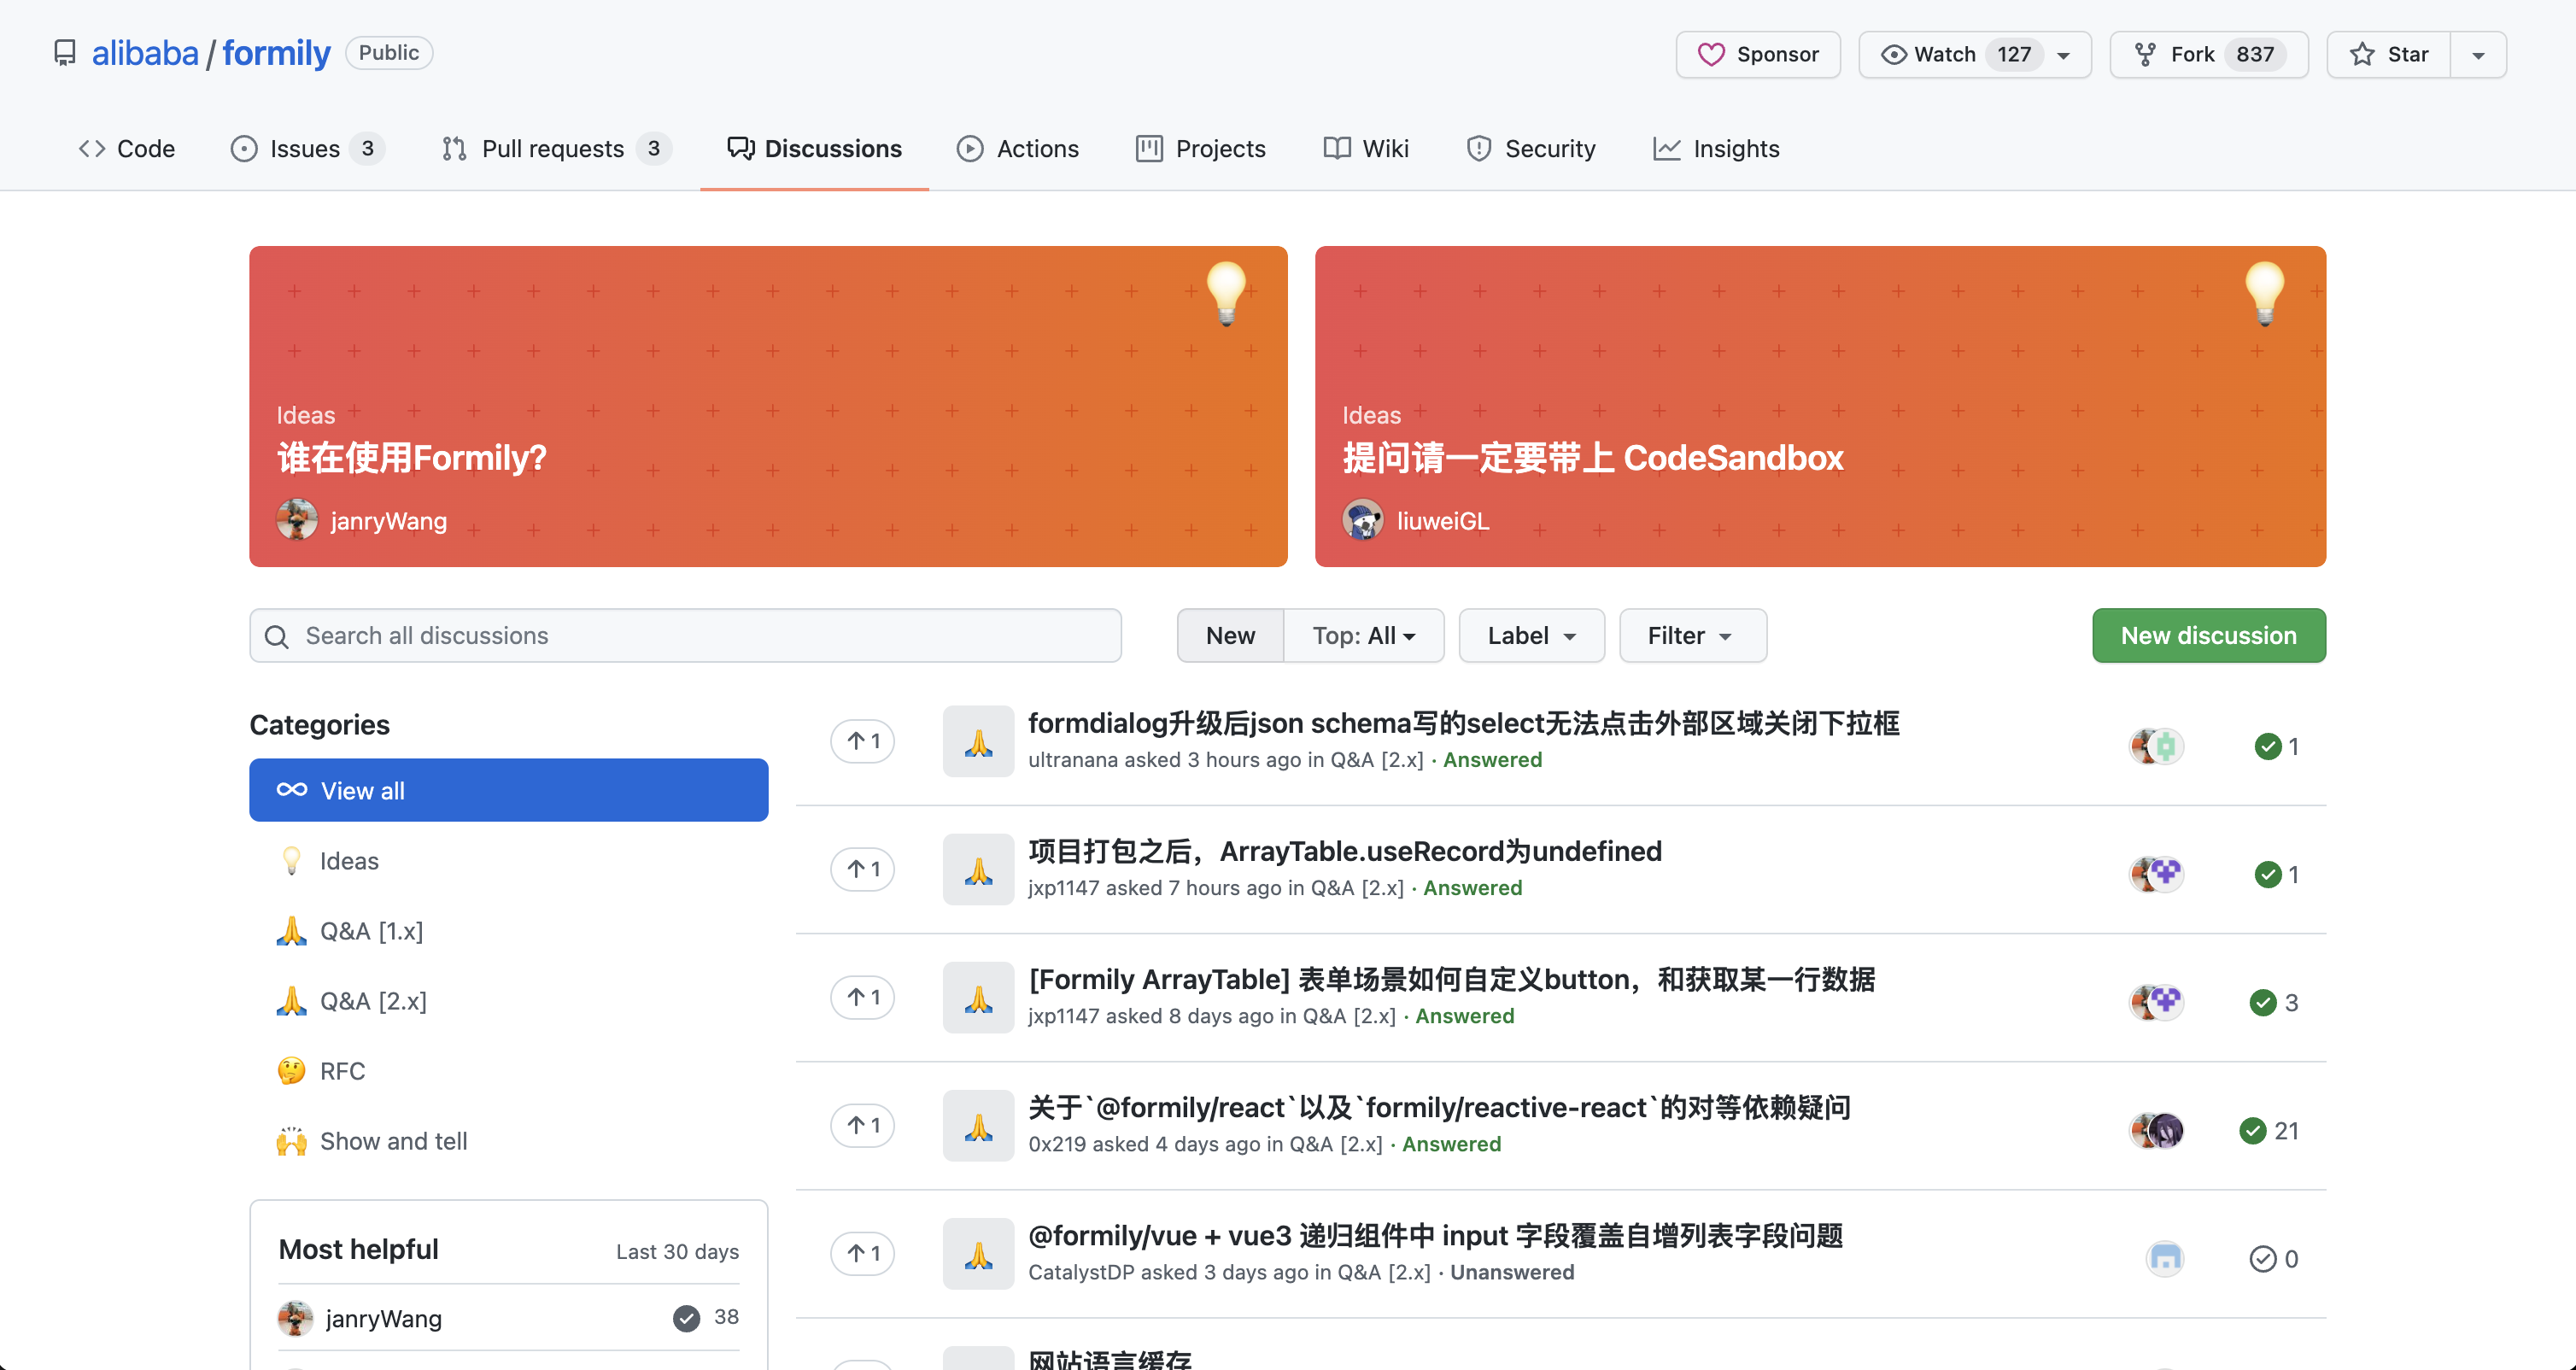
Task: Select the New sort toggle
Action: (1230, 635)
